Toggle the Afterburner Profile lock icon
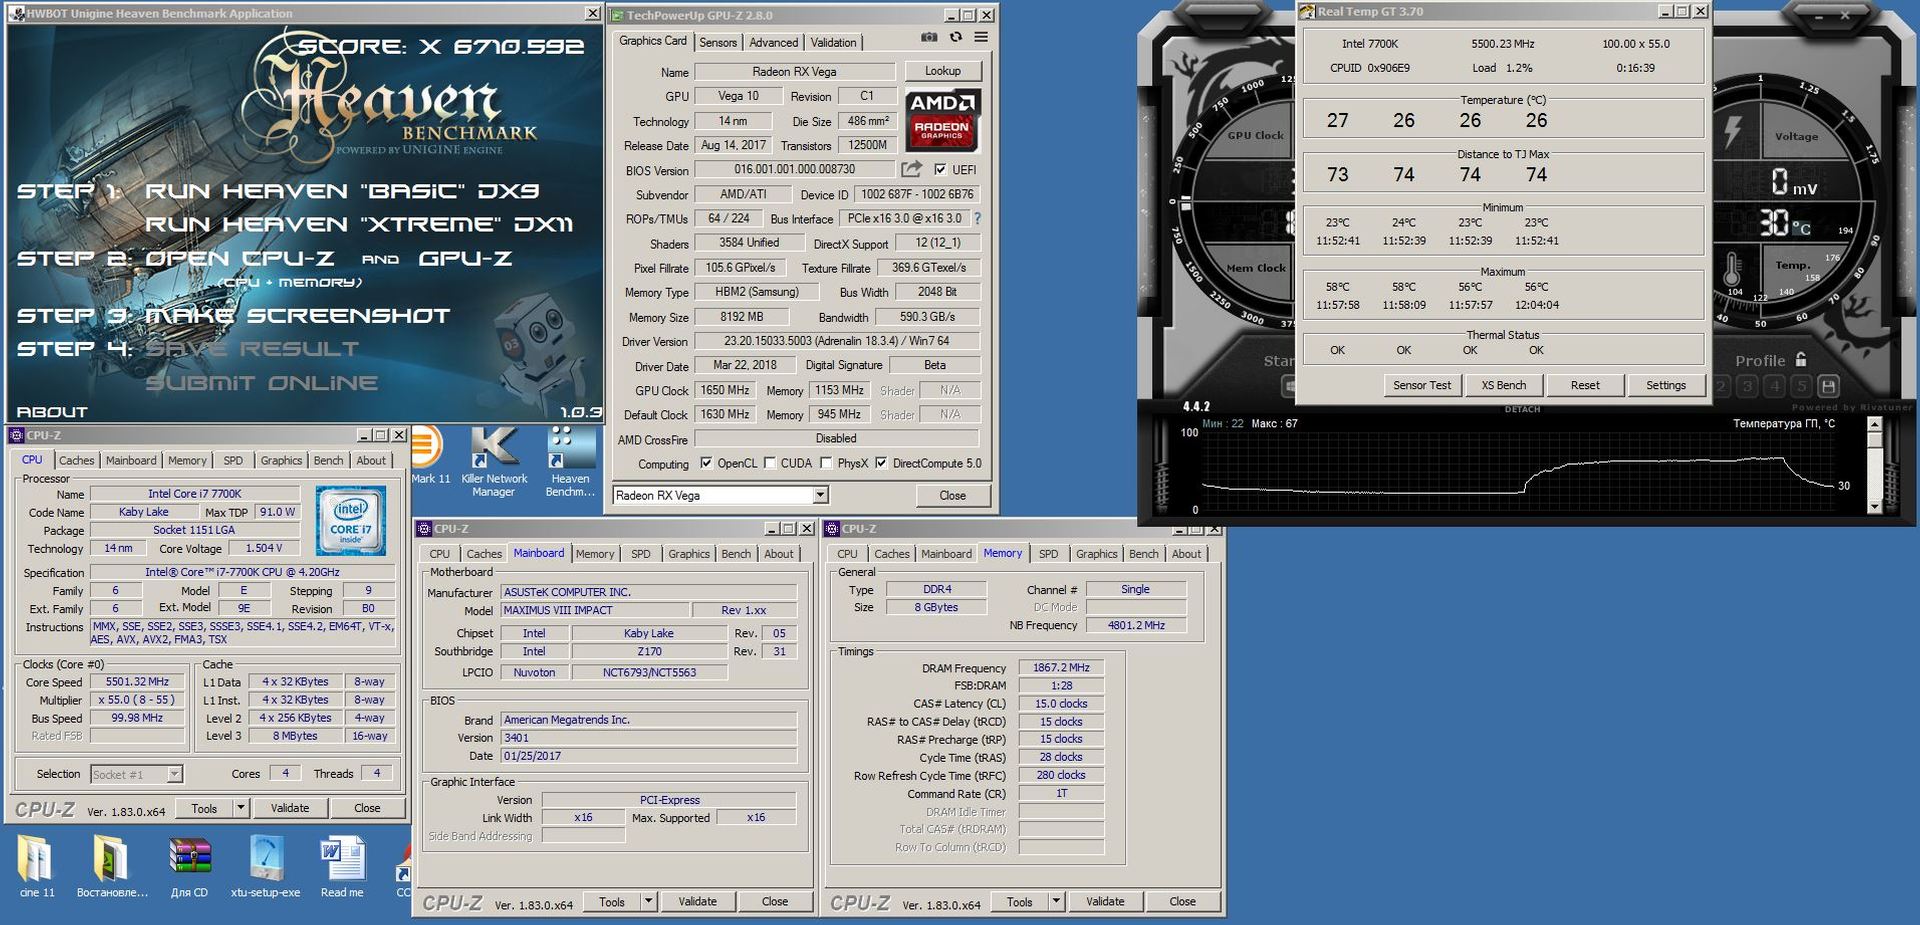 point(1801,359)
